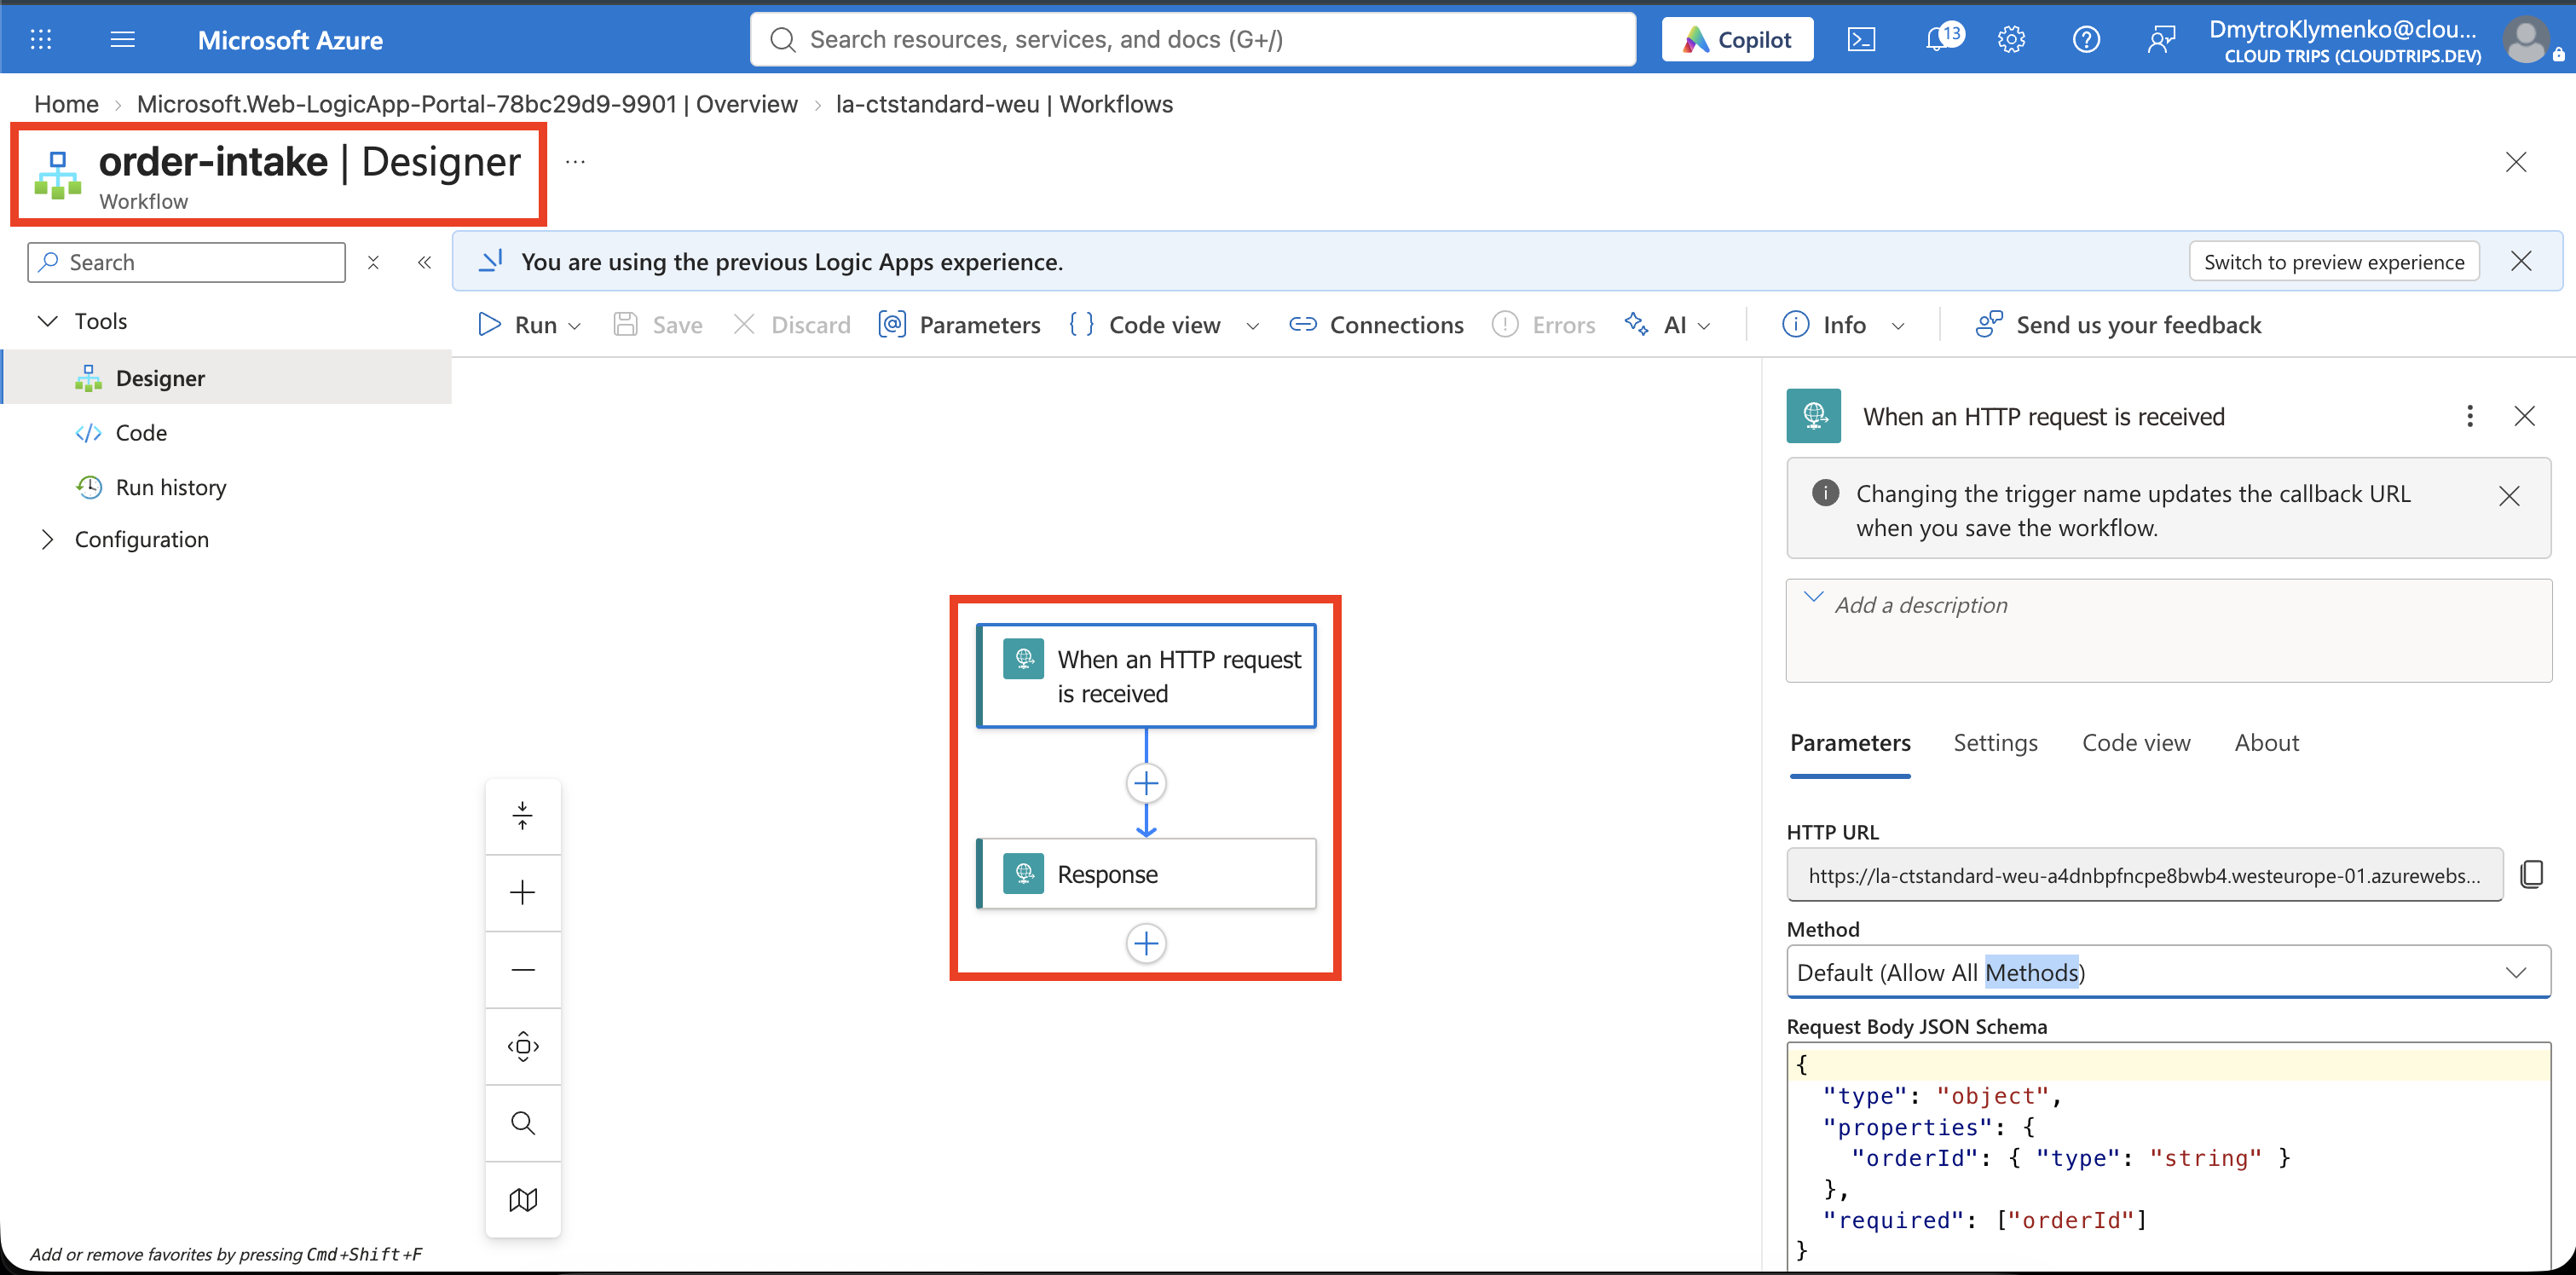Screen dimensions: 2576x1275
Task: Select the Parameters tab in trigger panel
Action: click(1850, 743)
